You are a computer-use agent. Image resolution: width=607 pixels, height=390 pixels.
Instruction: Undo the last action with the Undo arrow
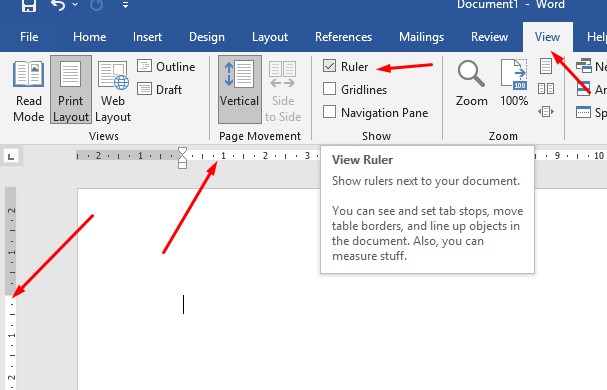[x=57, y=5]
